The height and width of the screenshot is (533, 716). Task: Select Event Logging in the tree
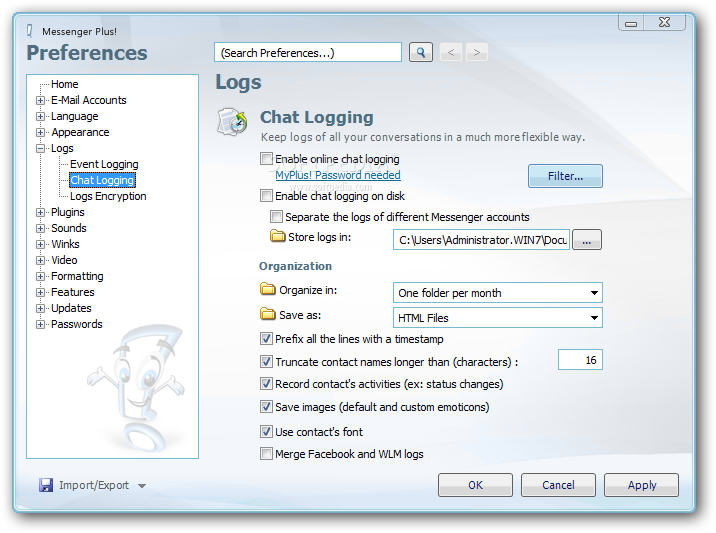coord(104,164)
